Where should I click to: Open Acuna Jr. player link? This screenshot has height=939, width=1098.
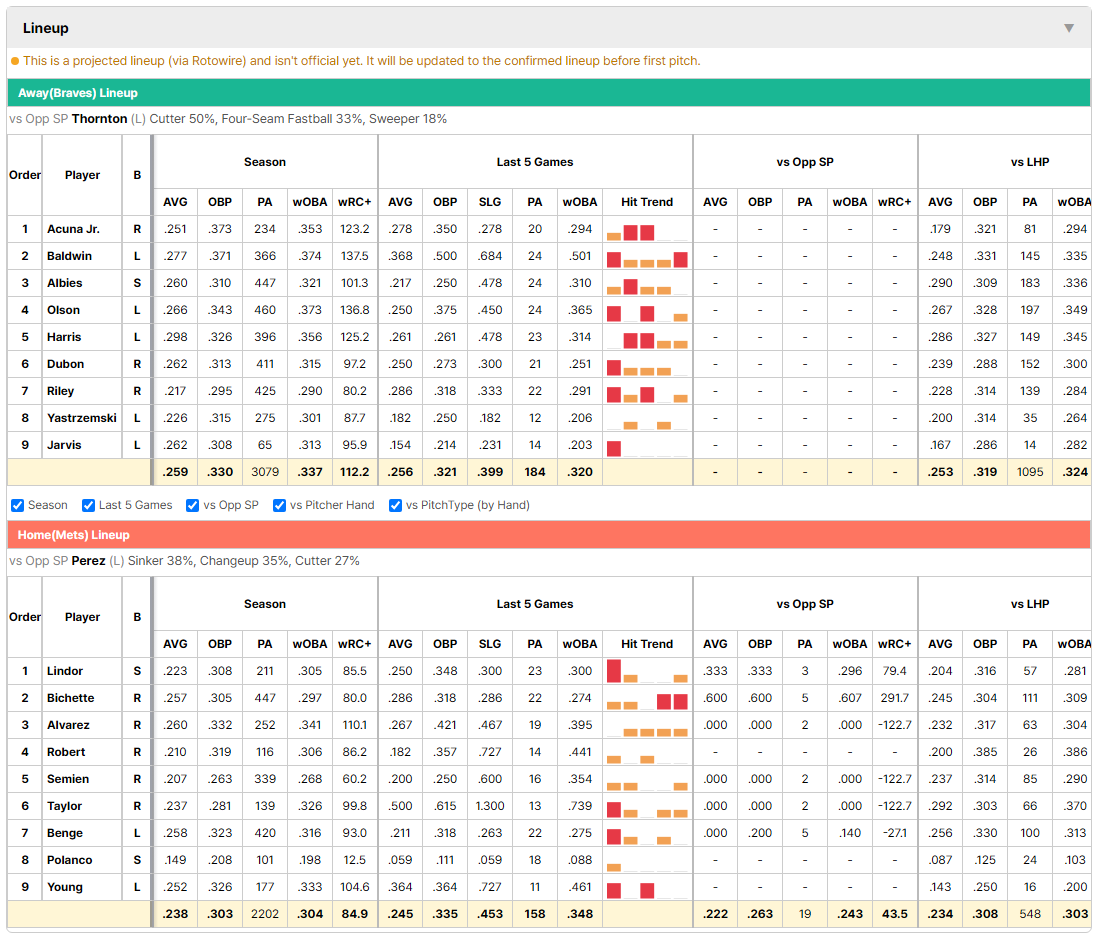pyautogui.click(x=74, y=229)
